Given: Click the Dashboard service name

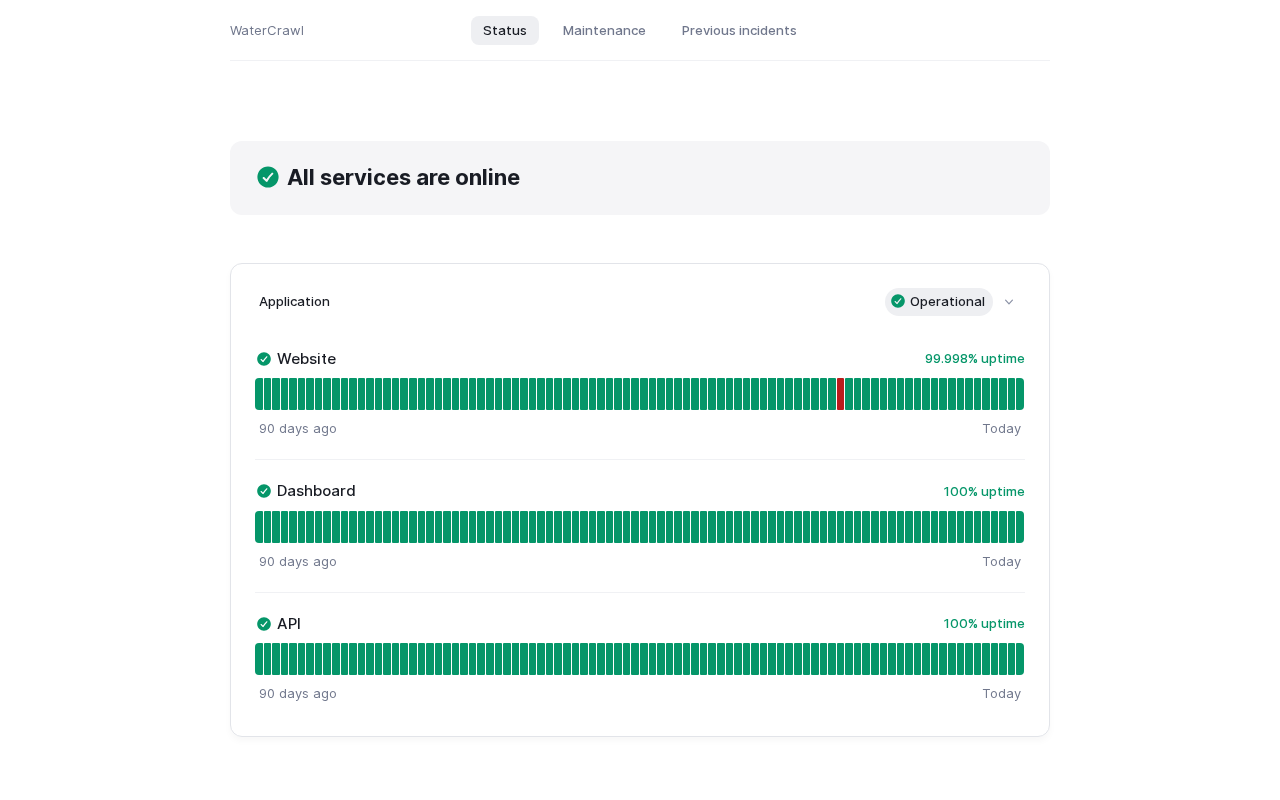Looking at the screenshot, I should click(316, 491).
